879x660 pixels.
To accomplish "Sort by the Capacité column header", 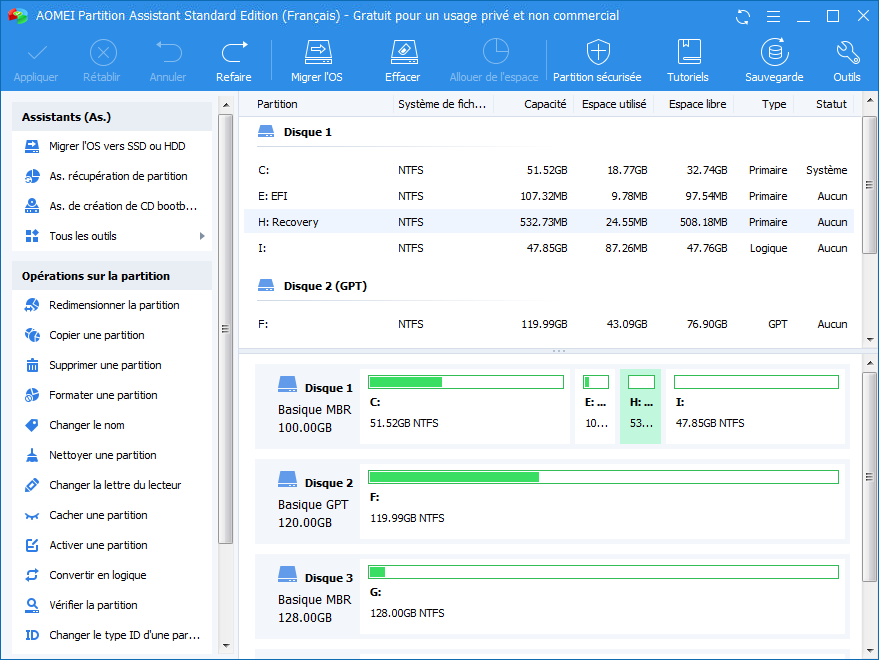I will [x=545, y=104].
